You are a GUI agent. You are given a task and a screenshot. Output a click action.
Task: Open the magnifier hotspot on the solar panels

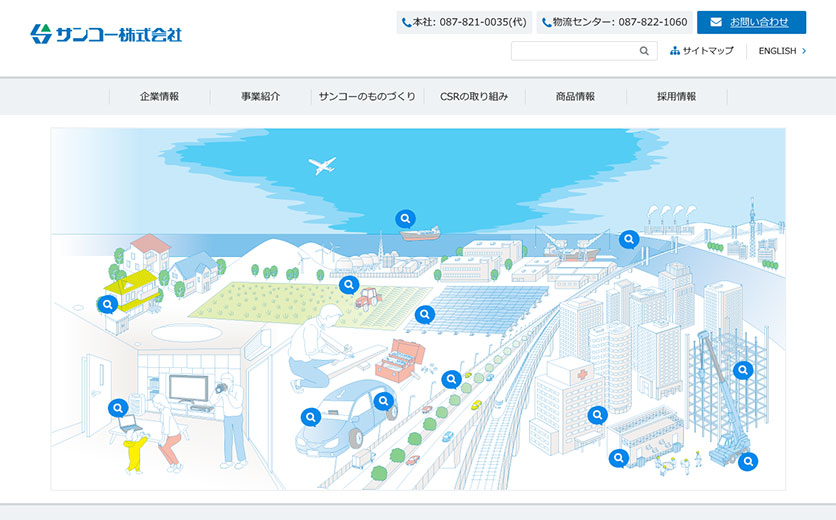click(x=425, y=315)
